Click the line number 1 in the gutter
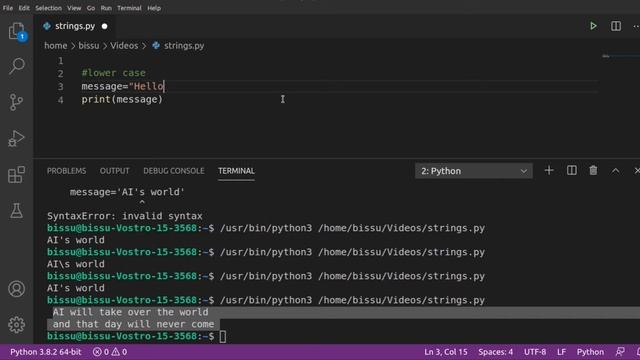The image size is (640, 360). (x=60, y=61)
